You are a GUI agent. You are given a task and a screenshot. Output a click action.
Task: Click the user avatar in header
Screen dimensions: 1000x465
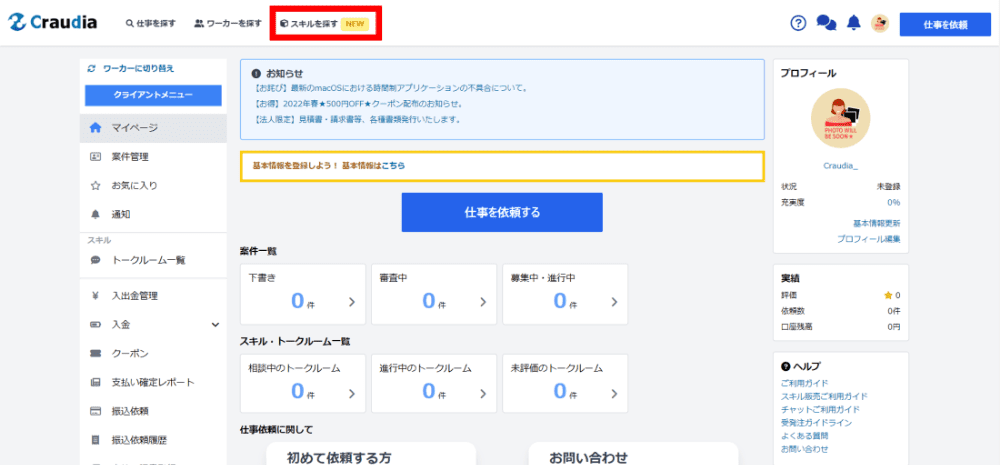point(880,23)
